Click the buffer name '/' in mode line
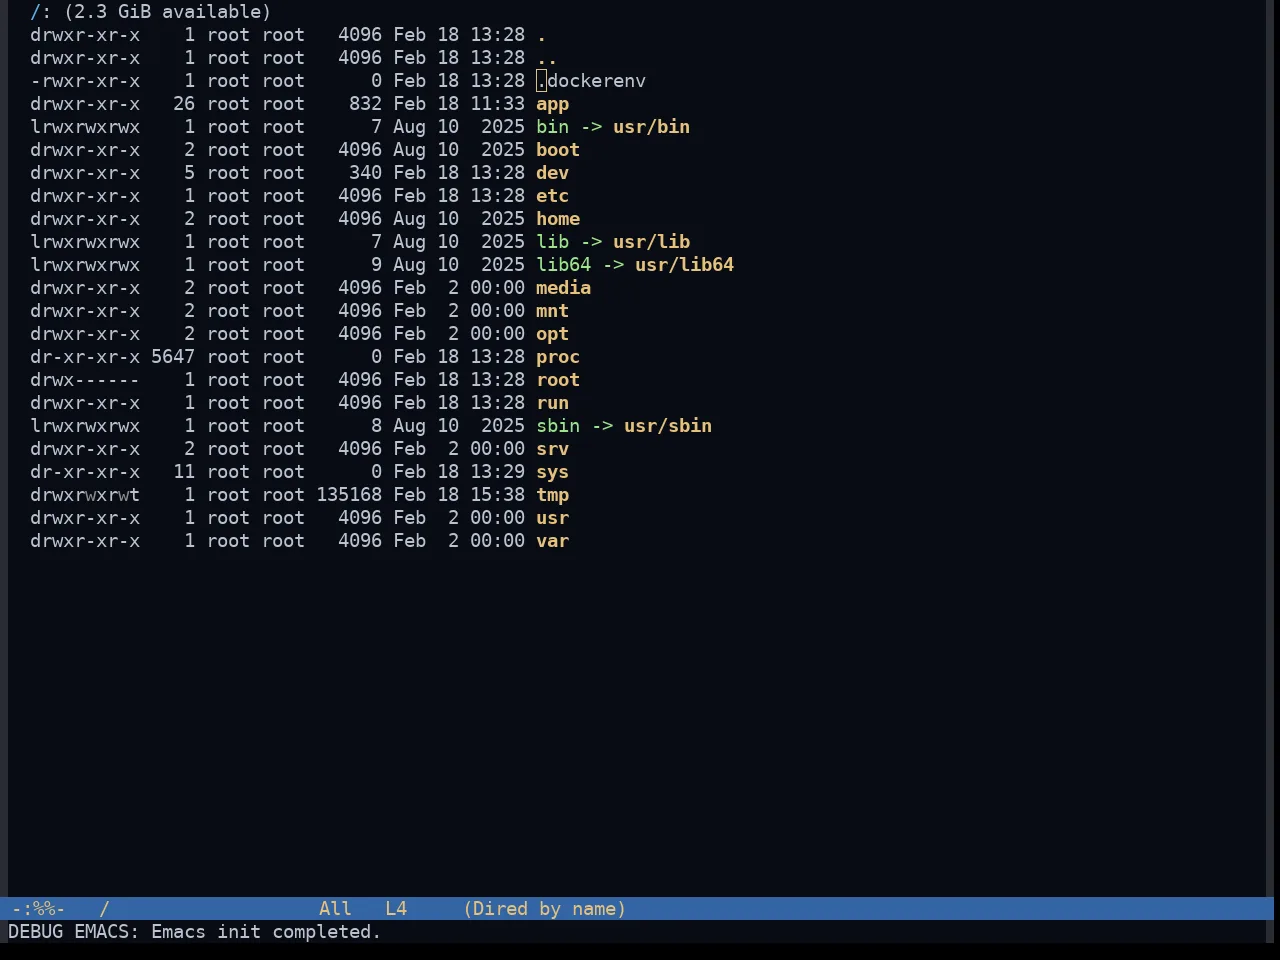1280x960 pixels. [104, 909]
